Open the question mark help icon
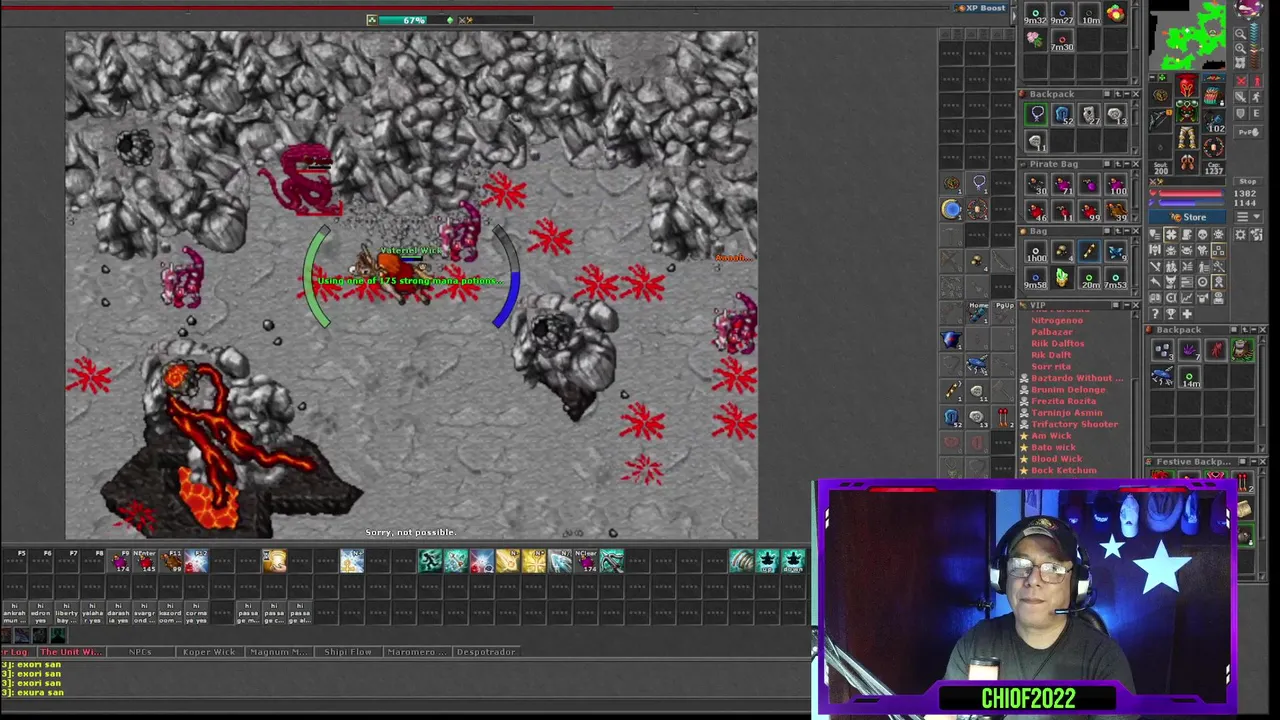The height and width of the screenshot is (720, 1280). point(1156,314)
